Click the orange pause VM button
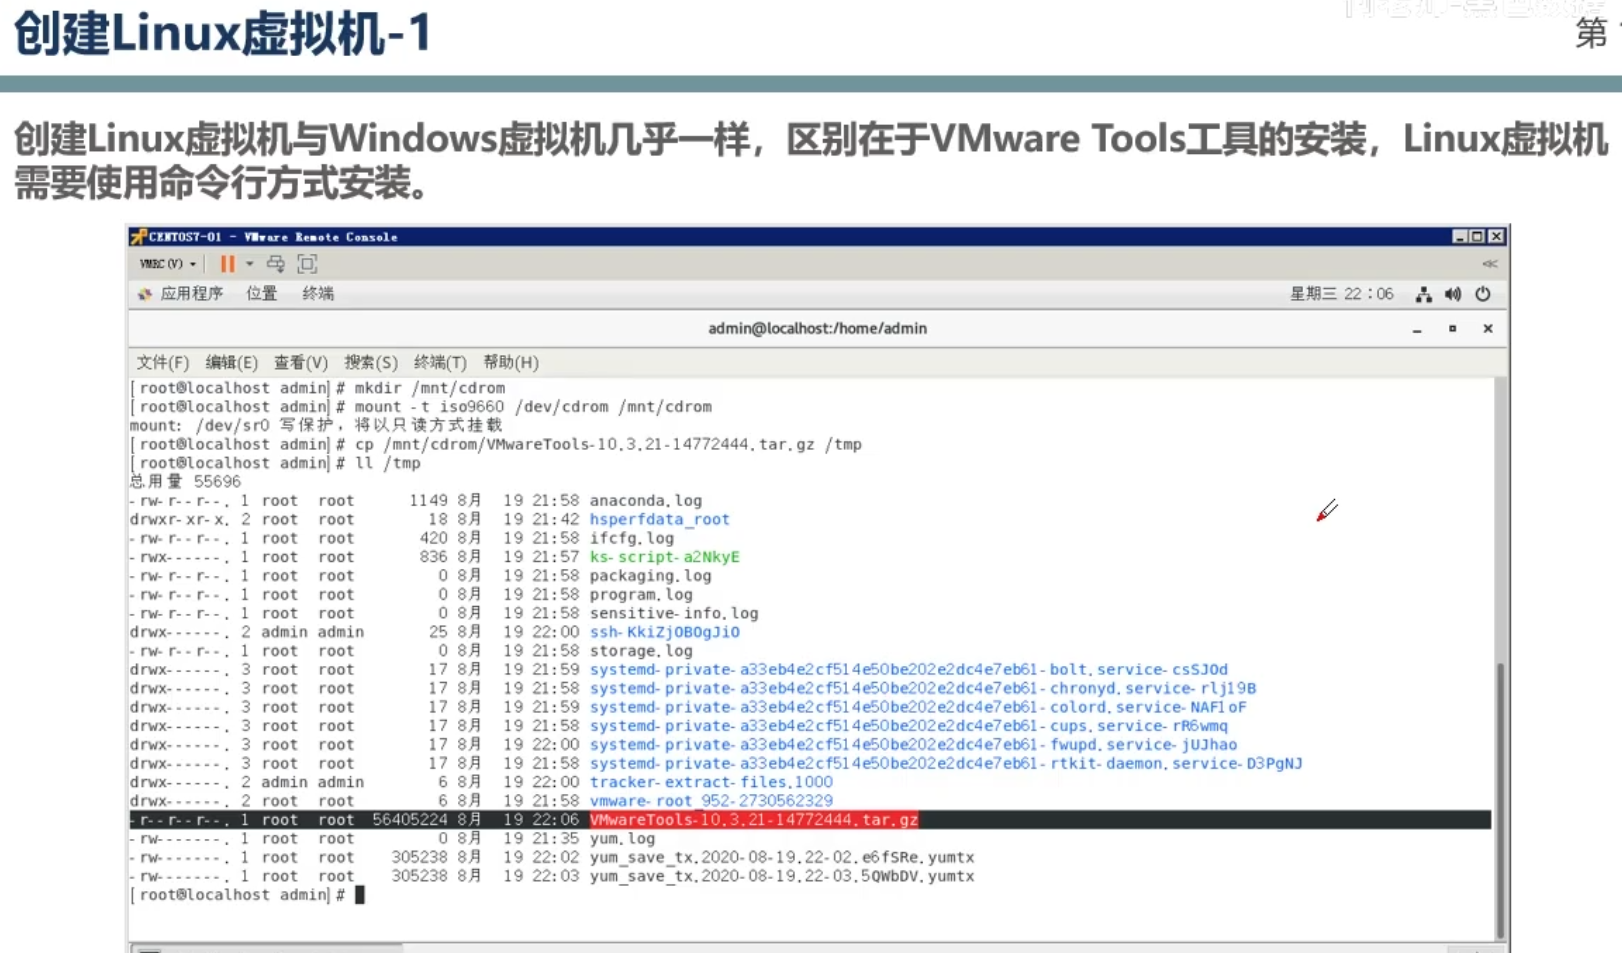Image resolution: width=1622 pixels, height=953 pixels. [x=227, y=264]
